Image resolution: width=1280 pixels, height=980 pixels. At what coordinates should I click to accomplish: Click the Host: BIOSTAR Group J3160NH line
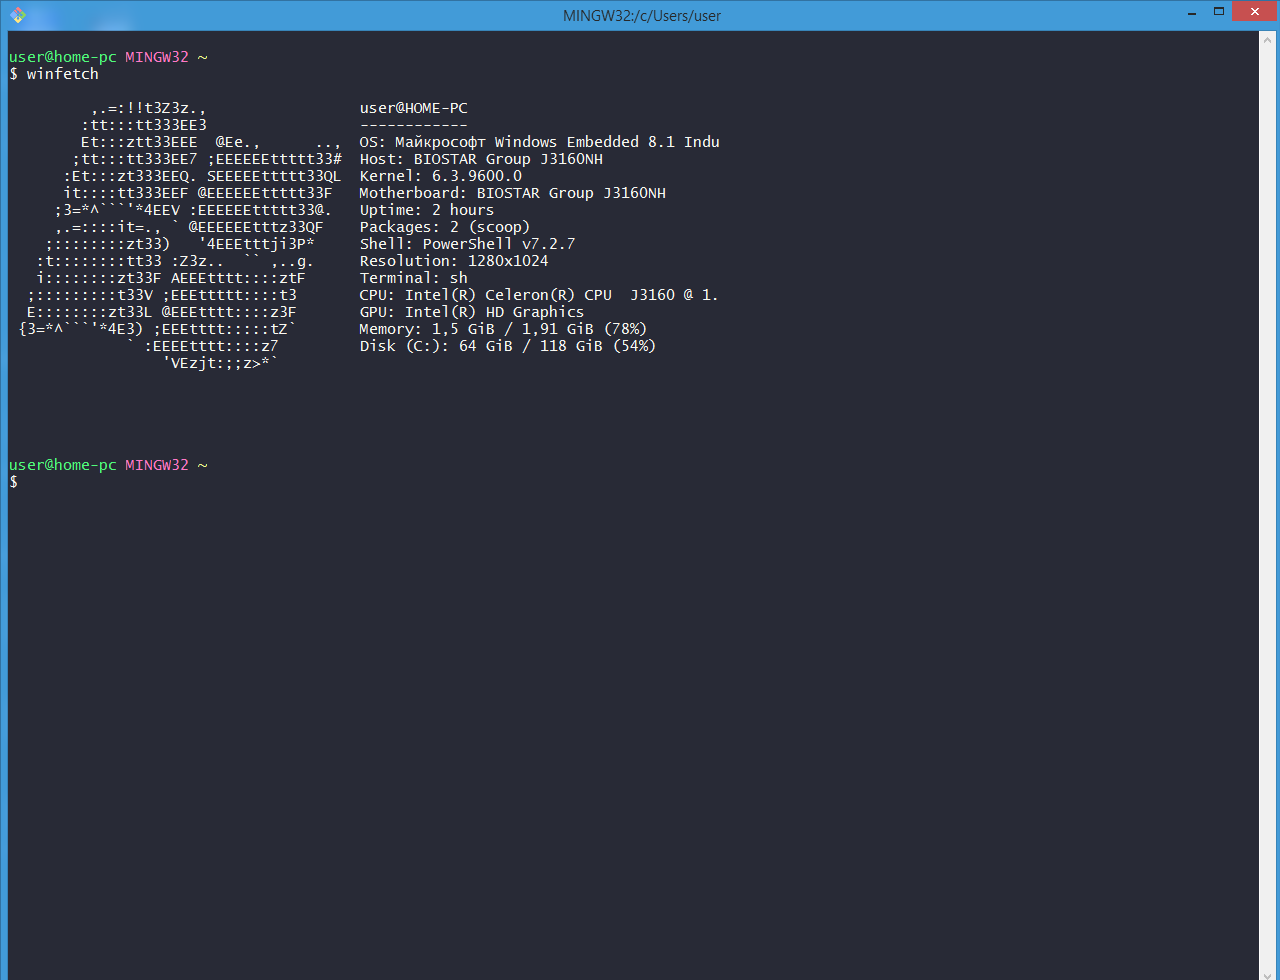coord(481,159)
